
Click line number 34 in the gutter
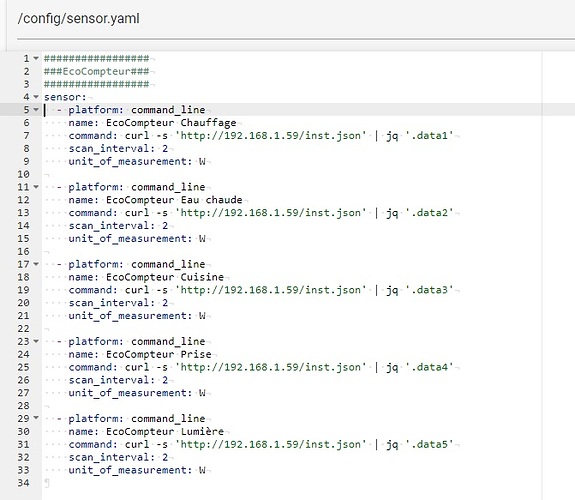click(x=23, y=483)
